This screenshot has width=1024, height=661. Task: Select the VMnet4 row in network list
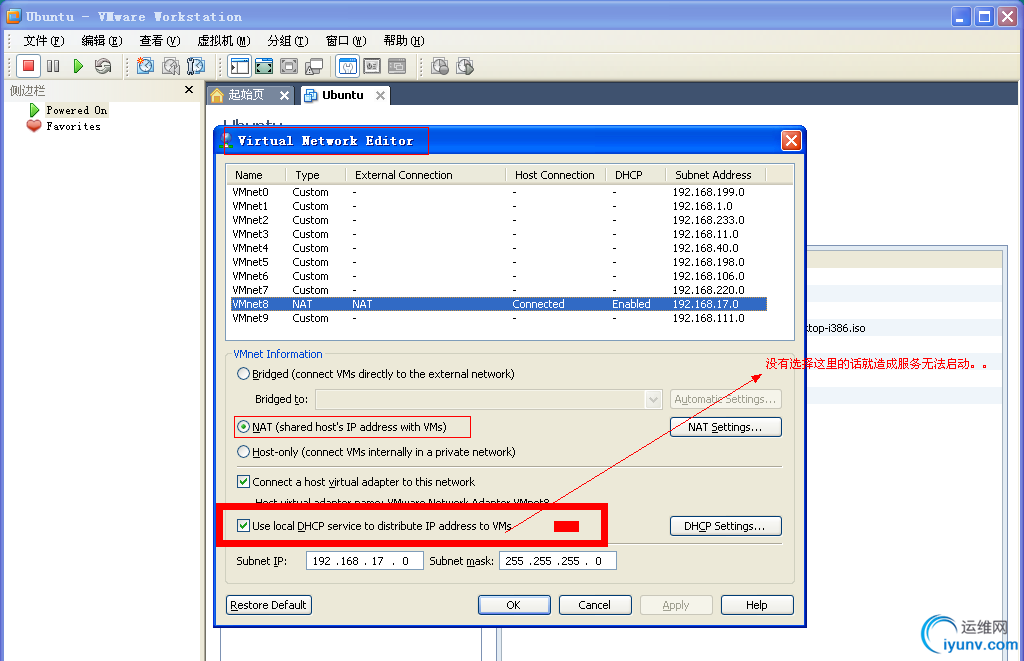point(498,248)
